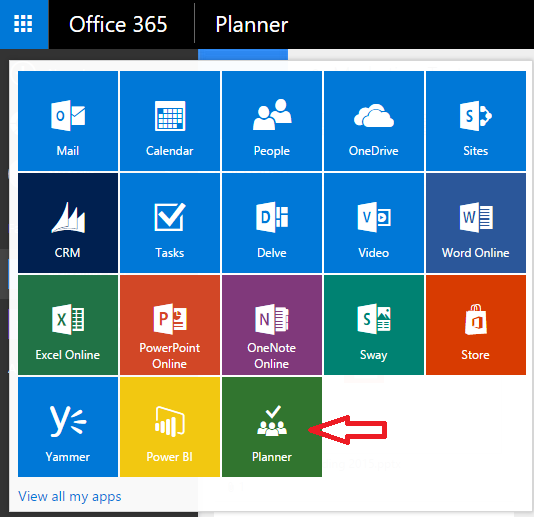Click the Office 365 header title

(118, 24)
